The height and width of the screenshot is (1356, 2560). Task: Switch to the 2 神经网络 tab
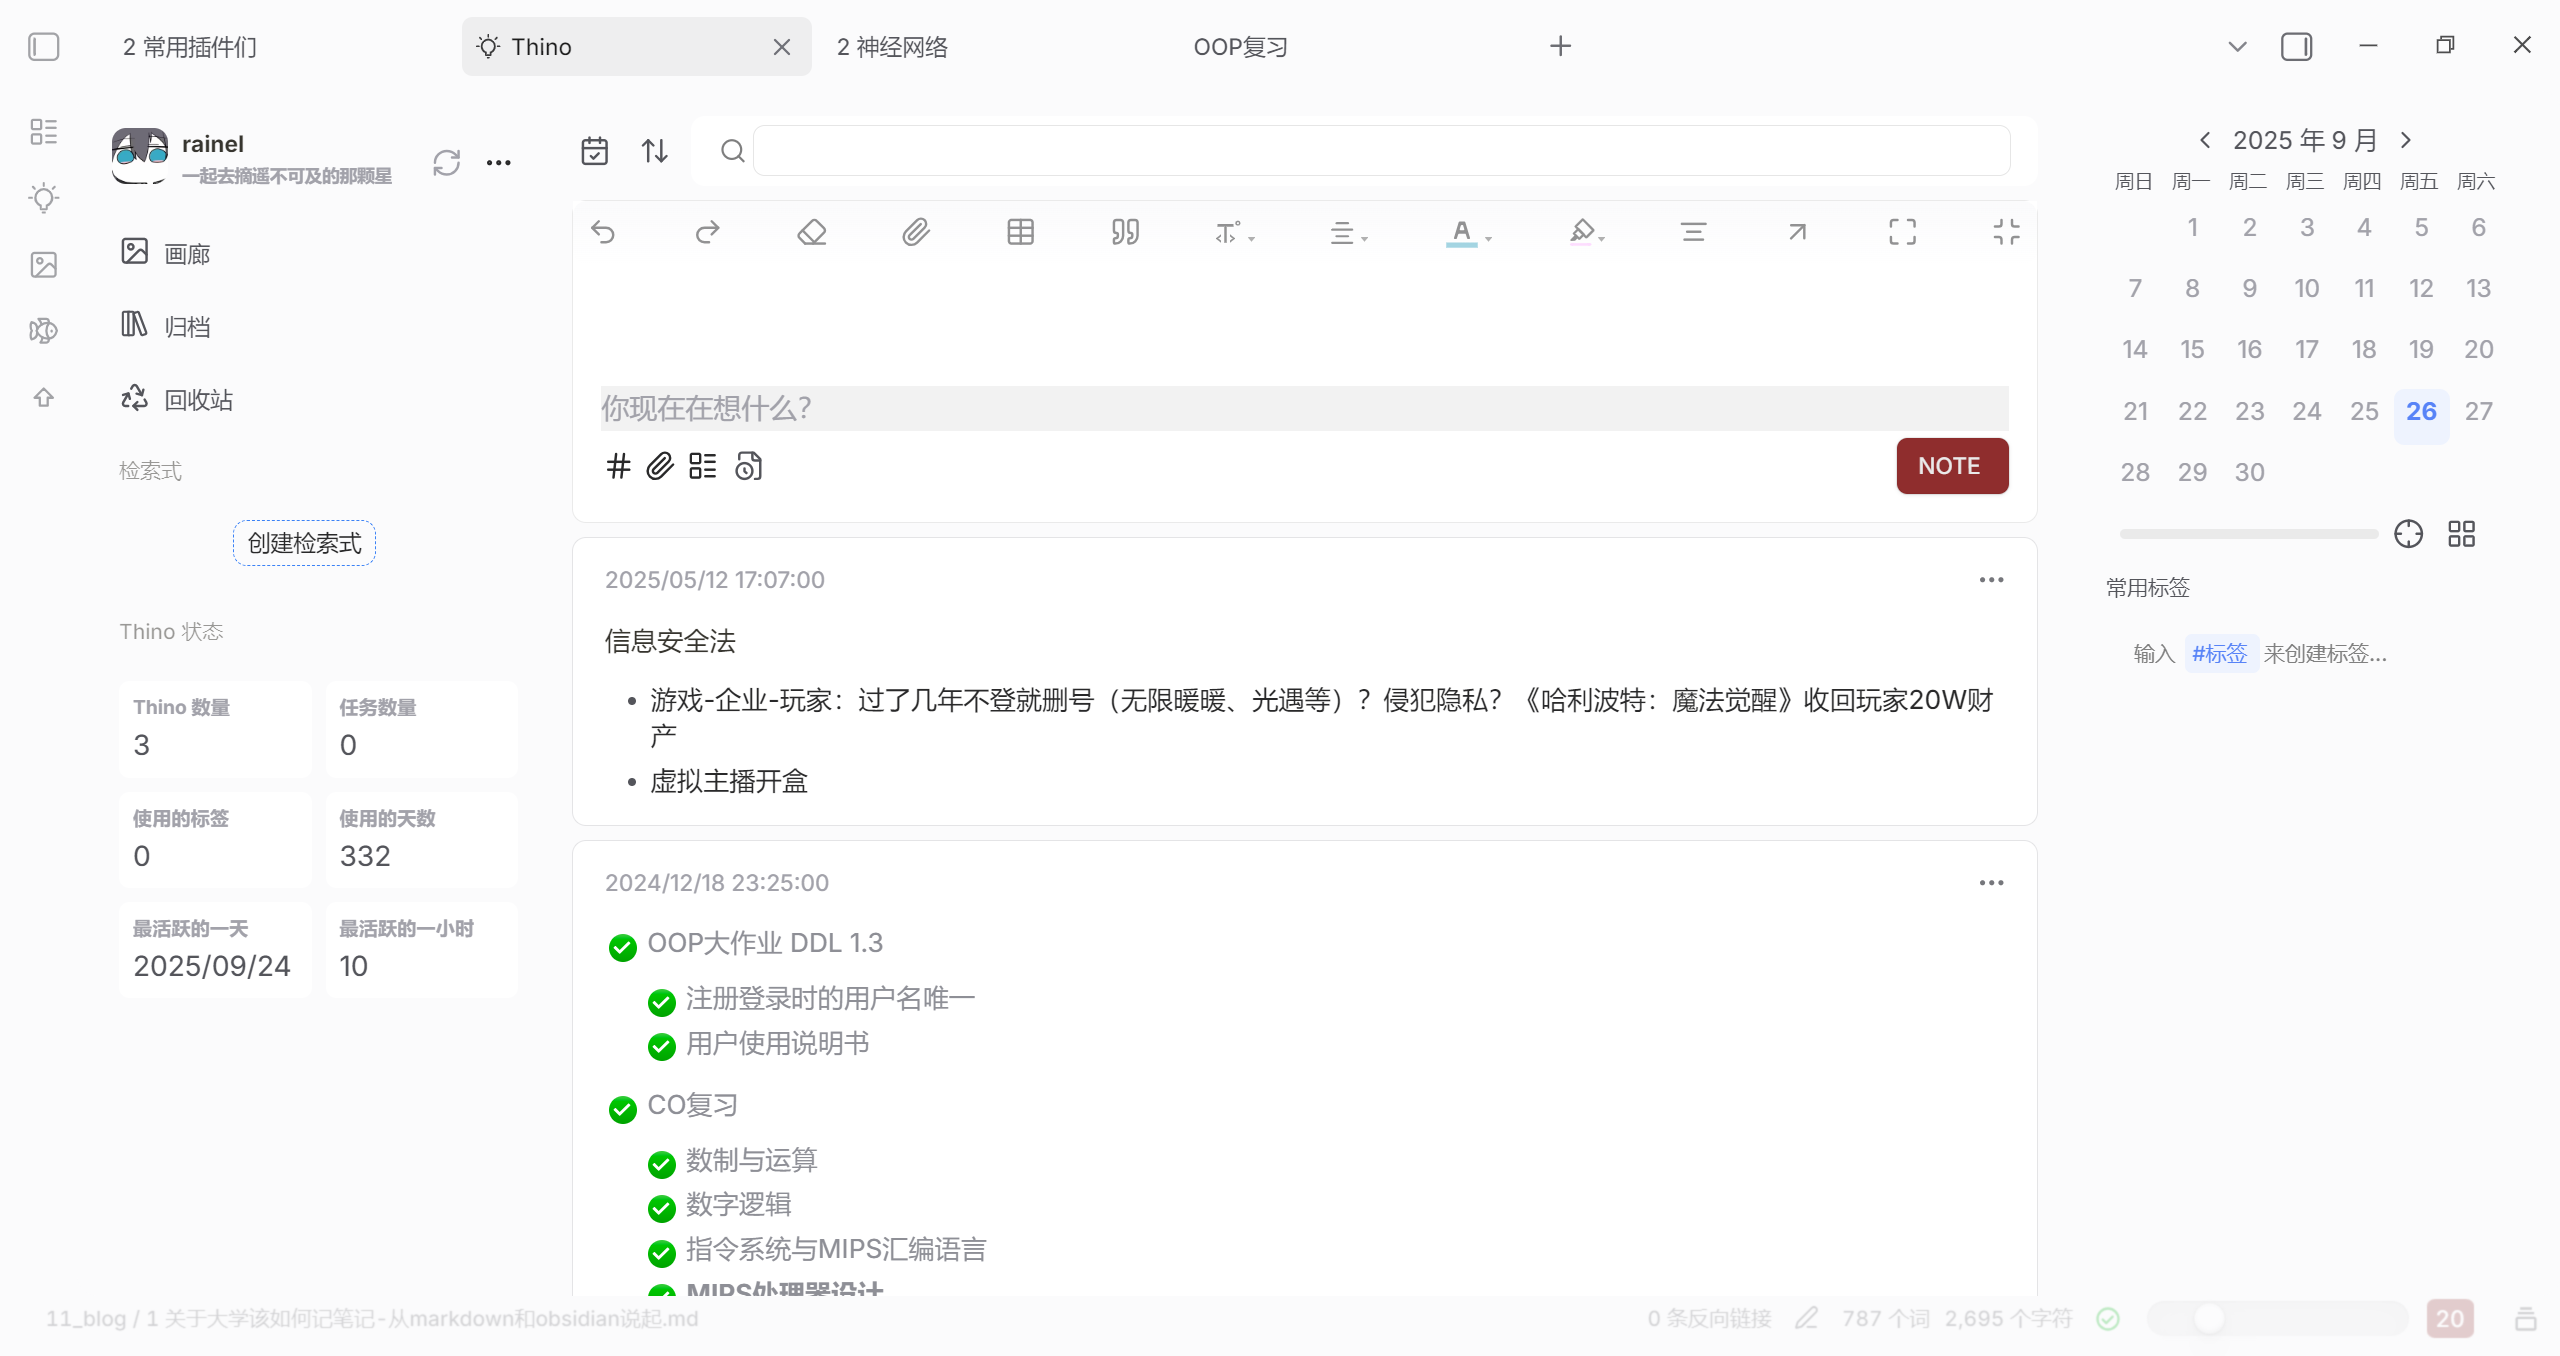point(892,47)
